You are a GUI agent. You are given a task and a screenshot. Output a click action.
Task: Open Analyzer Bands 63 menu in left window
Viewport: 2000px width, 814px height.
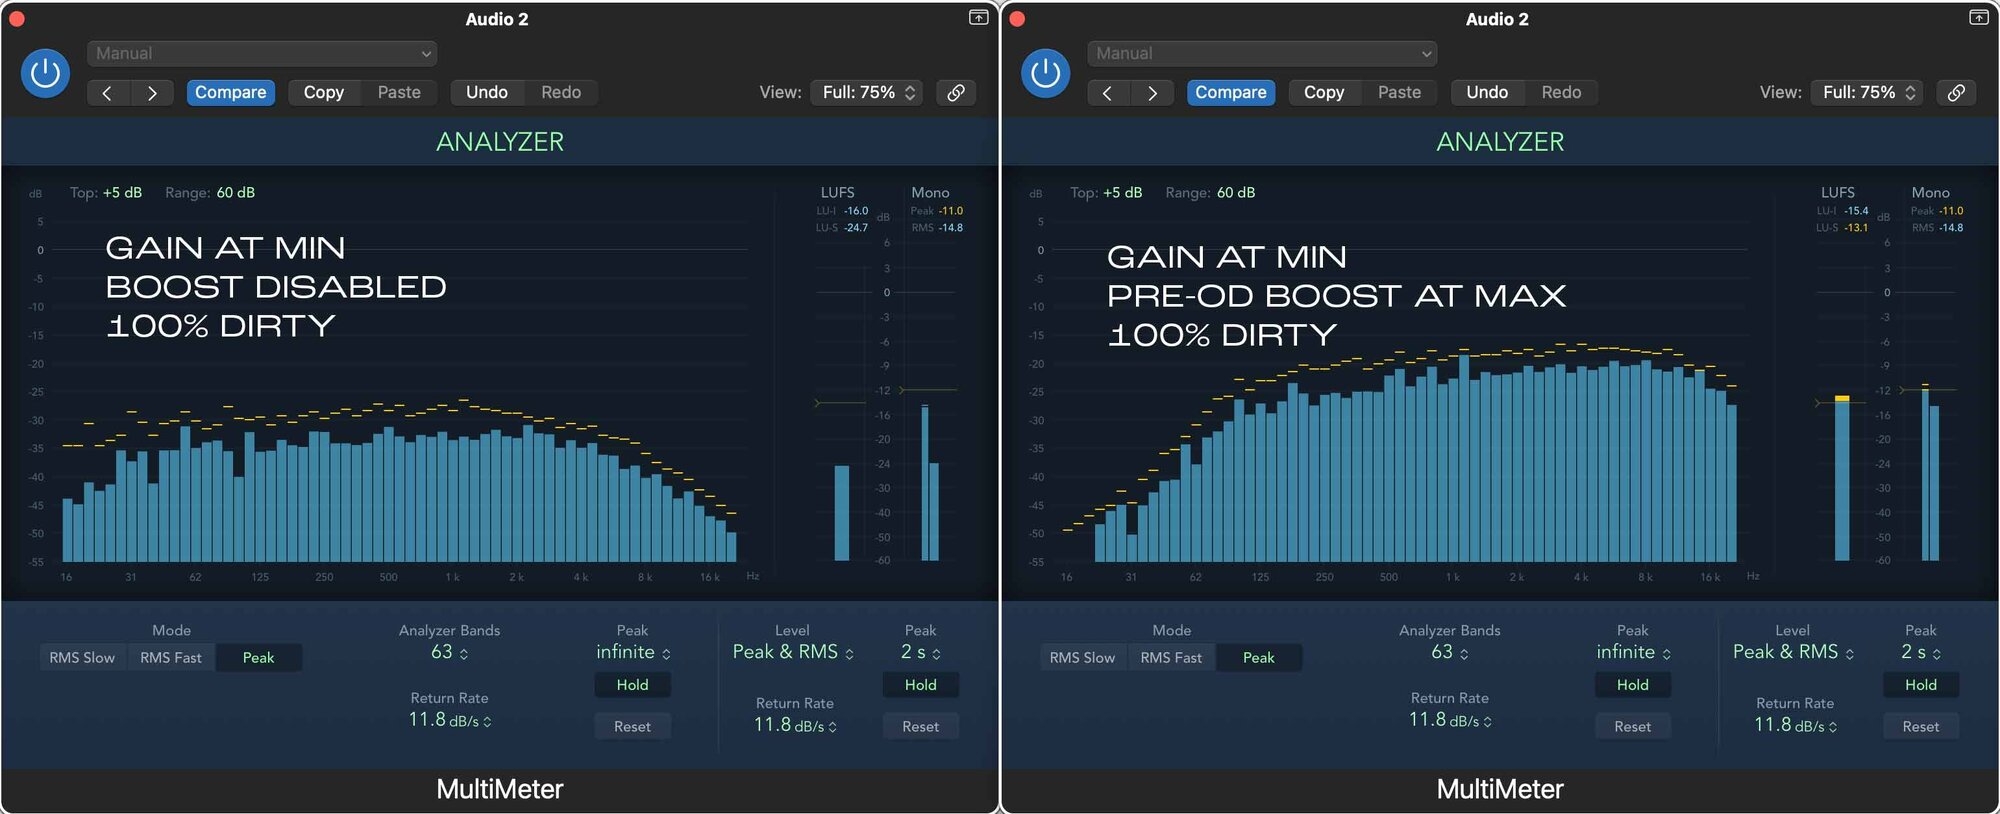449,652
